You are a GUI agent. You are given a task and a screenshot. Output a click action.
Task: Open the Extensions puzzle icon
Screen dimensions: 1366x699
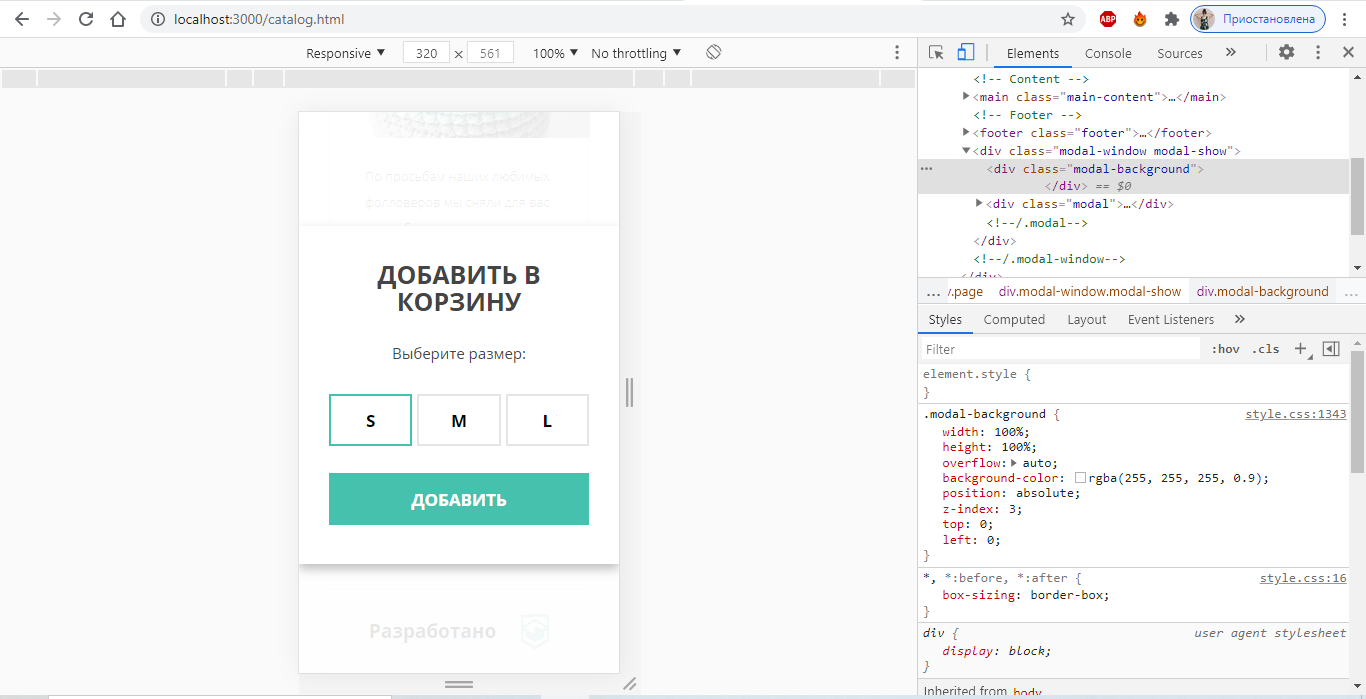tap(1172, 19)
